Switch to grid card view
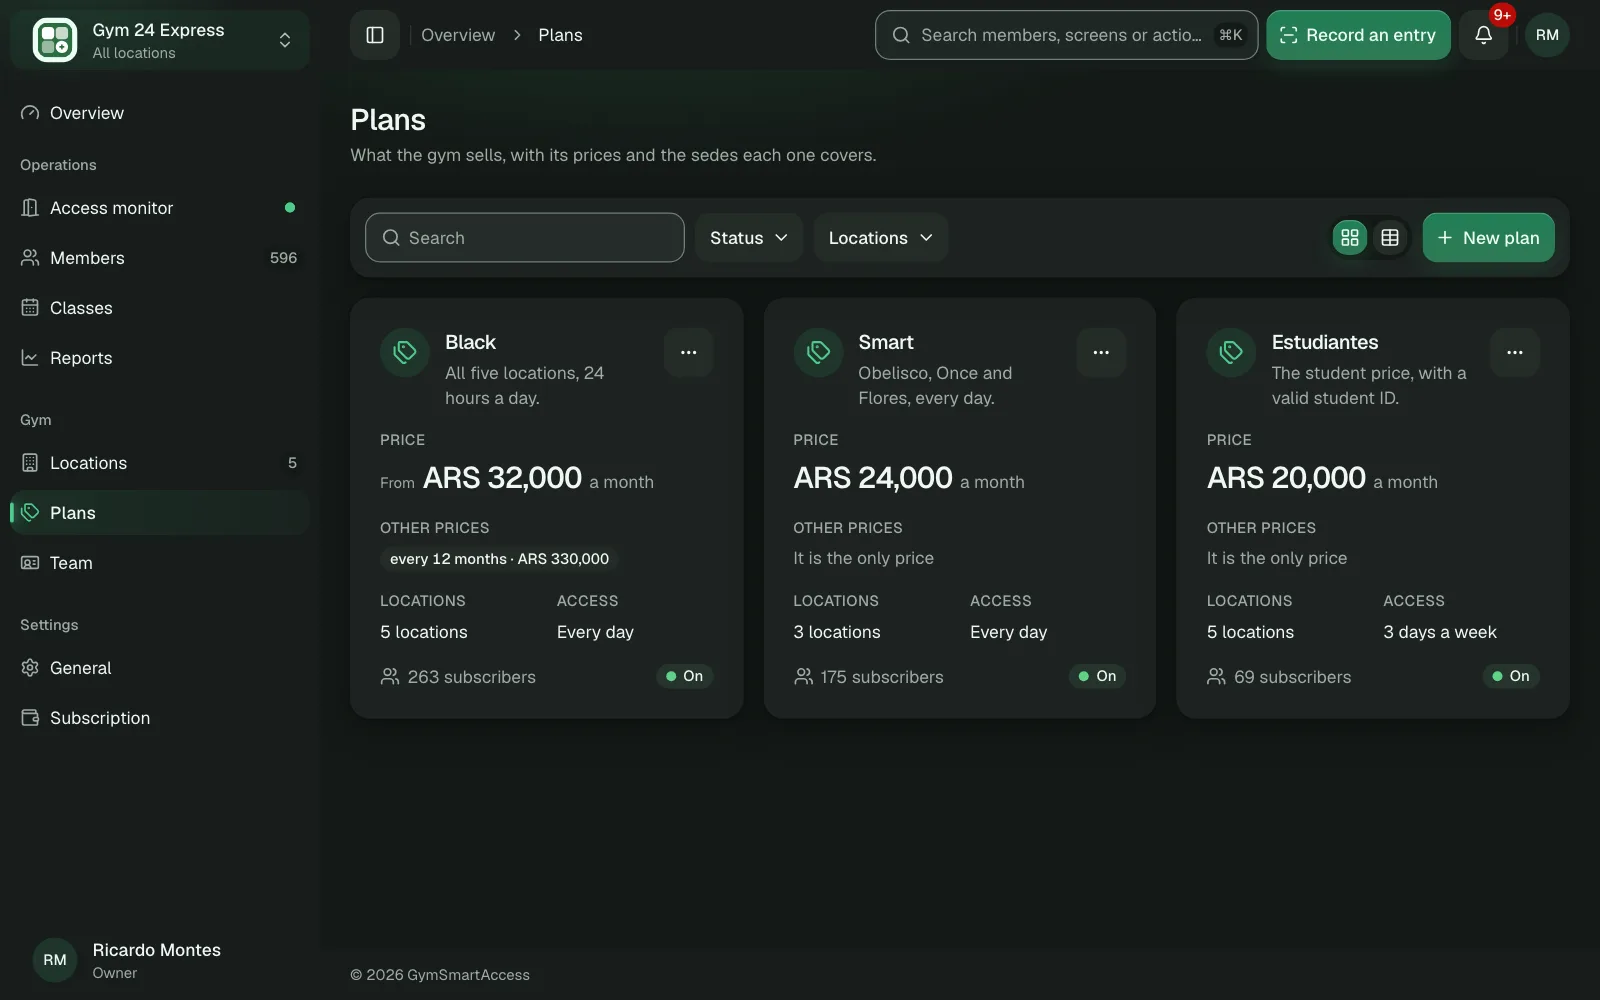1600x1000 pixels. click(x=1350, y=238)
